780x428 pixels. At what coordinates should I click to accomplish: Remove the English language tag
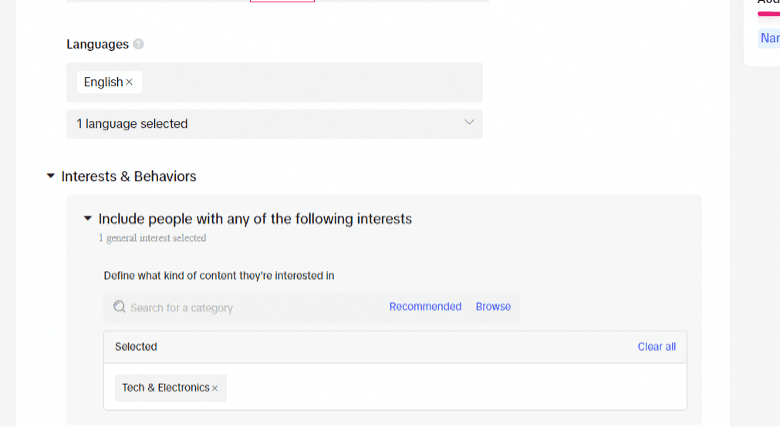click(129, 82)
